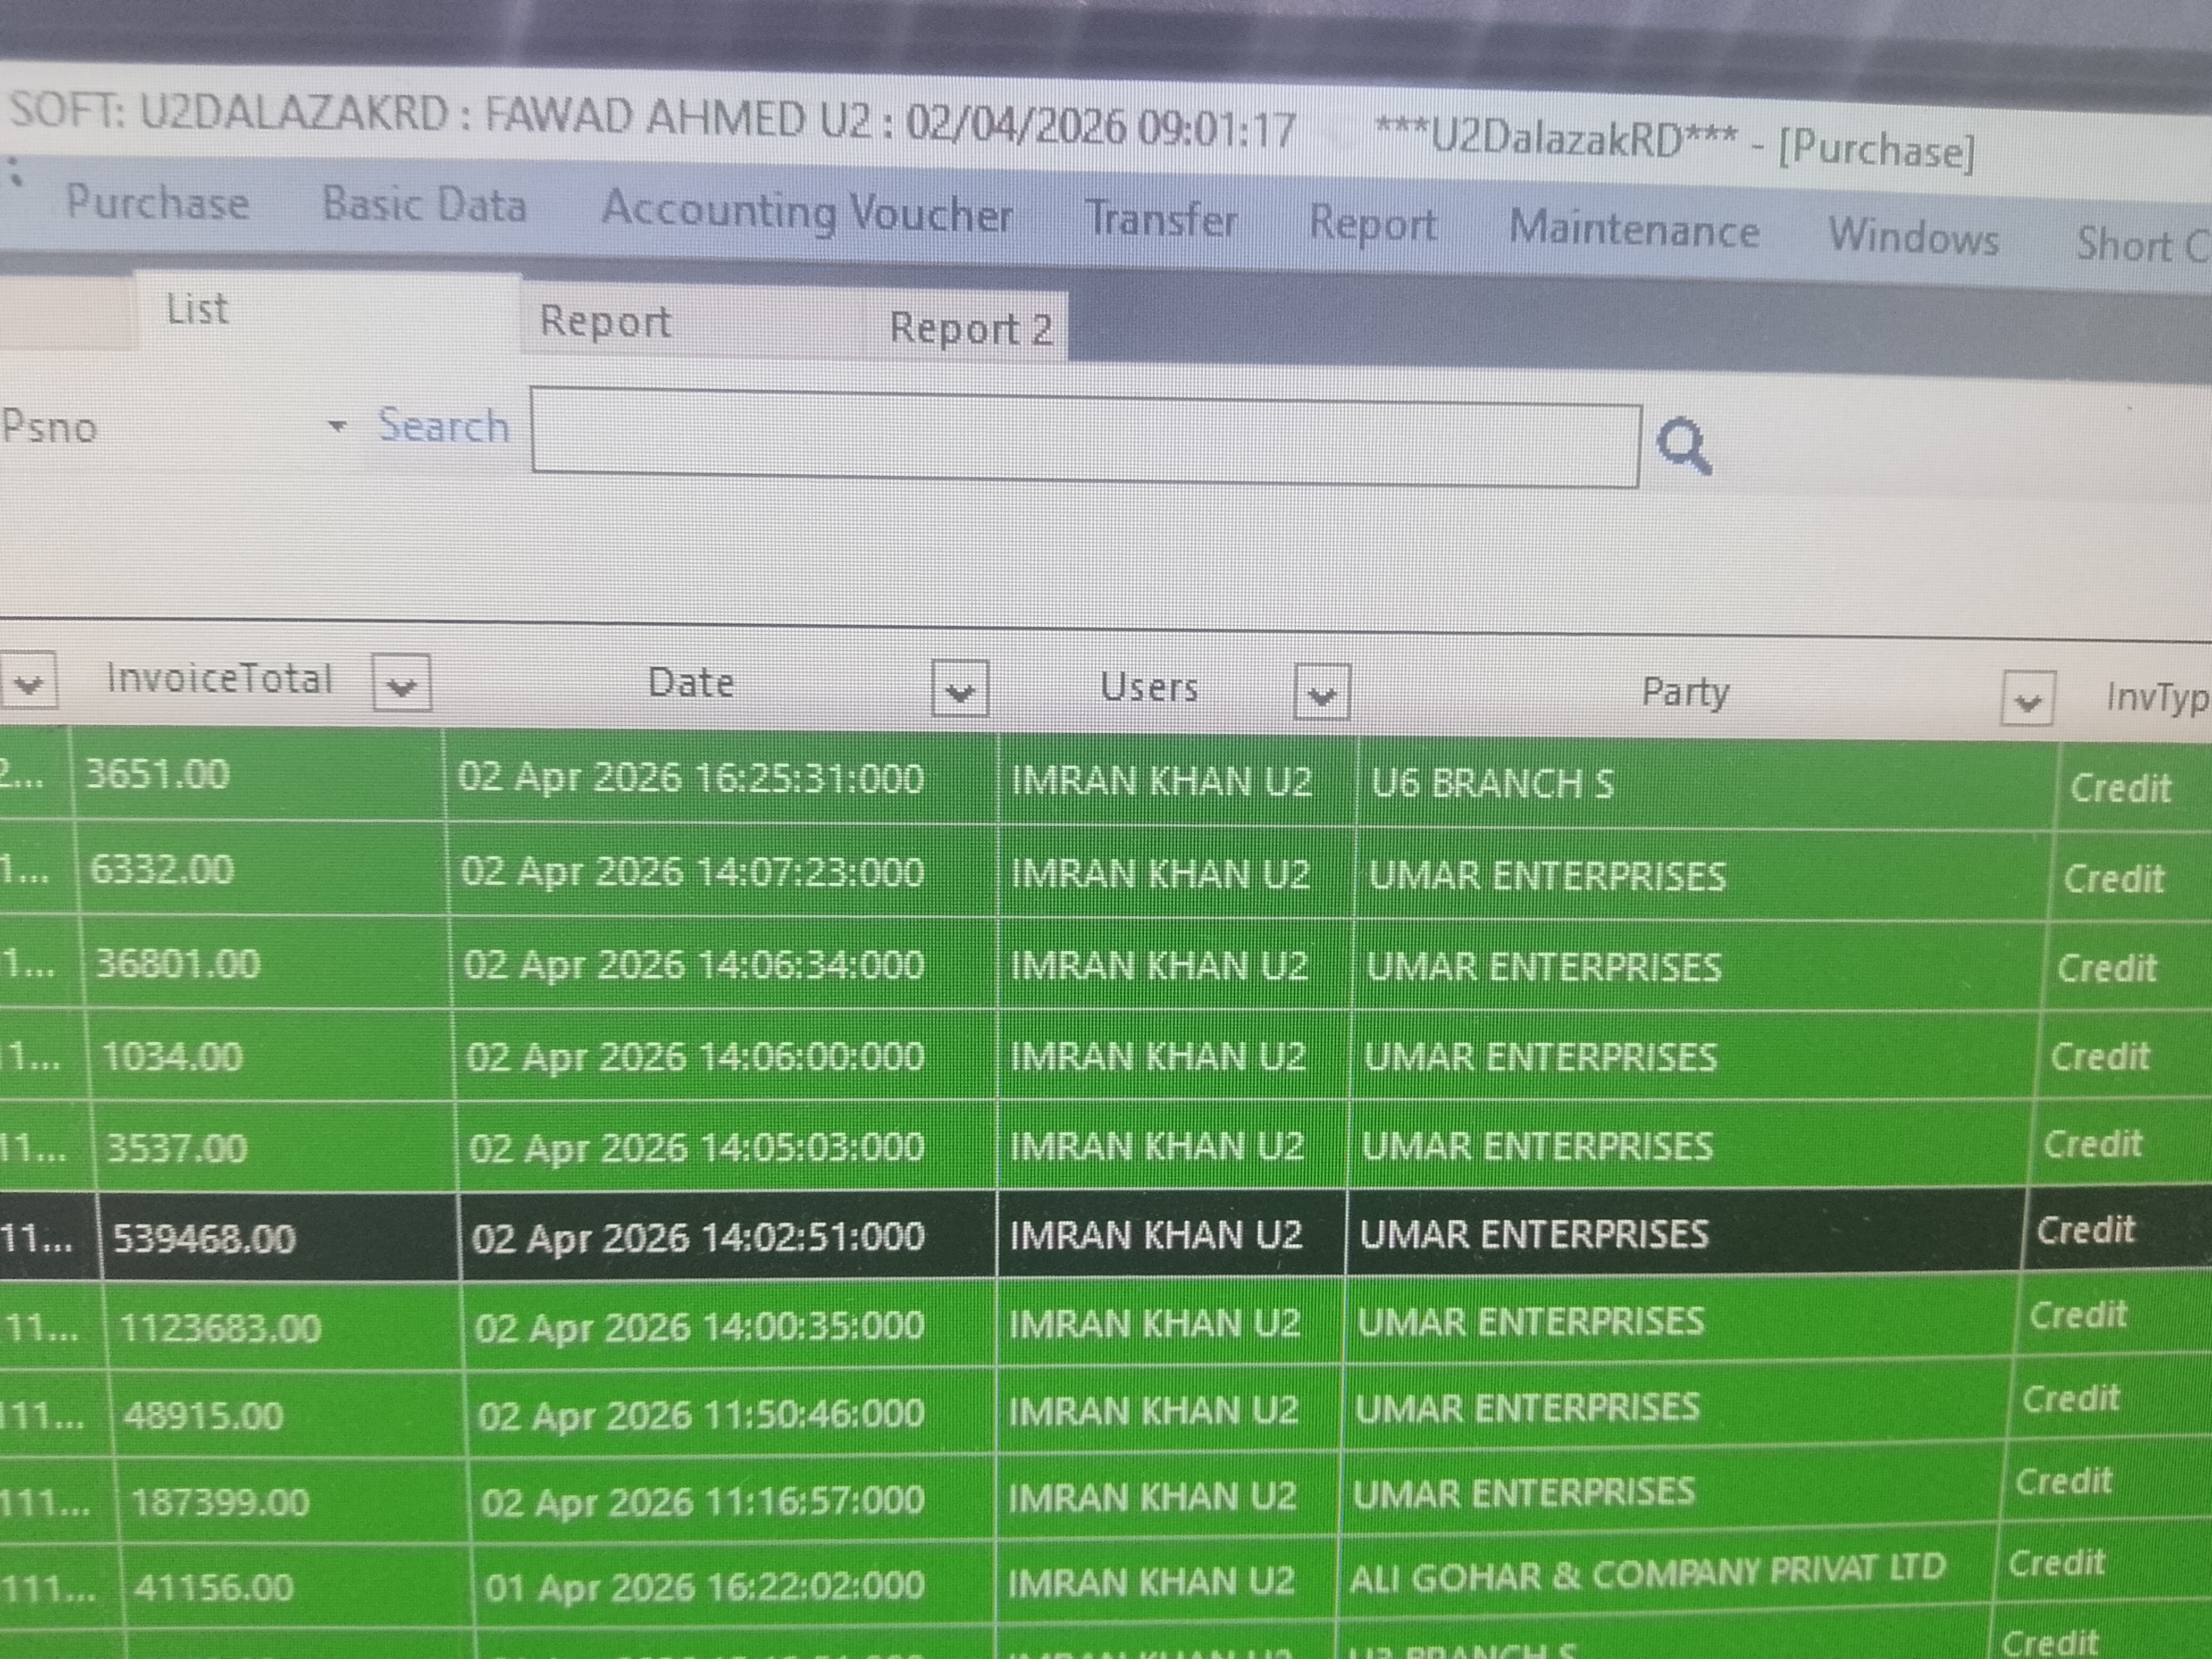Screen dimensions: 2212x1659
Task: Select invoice total 3537.00 cell
Action: click(276, 1146)
